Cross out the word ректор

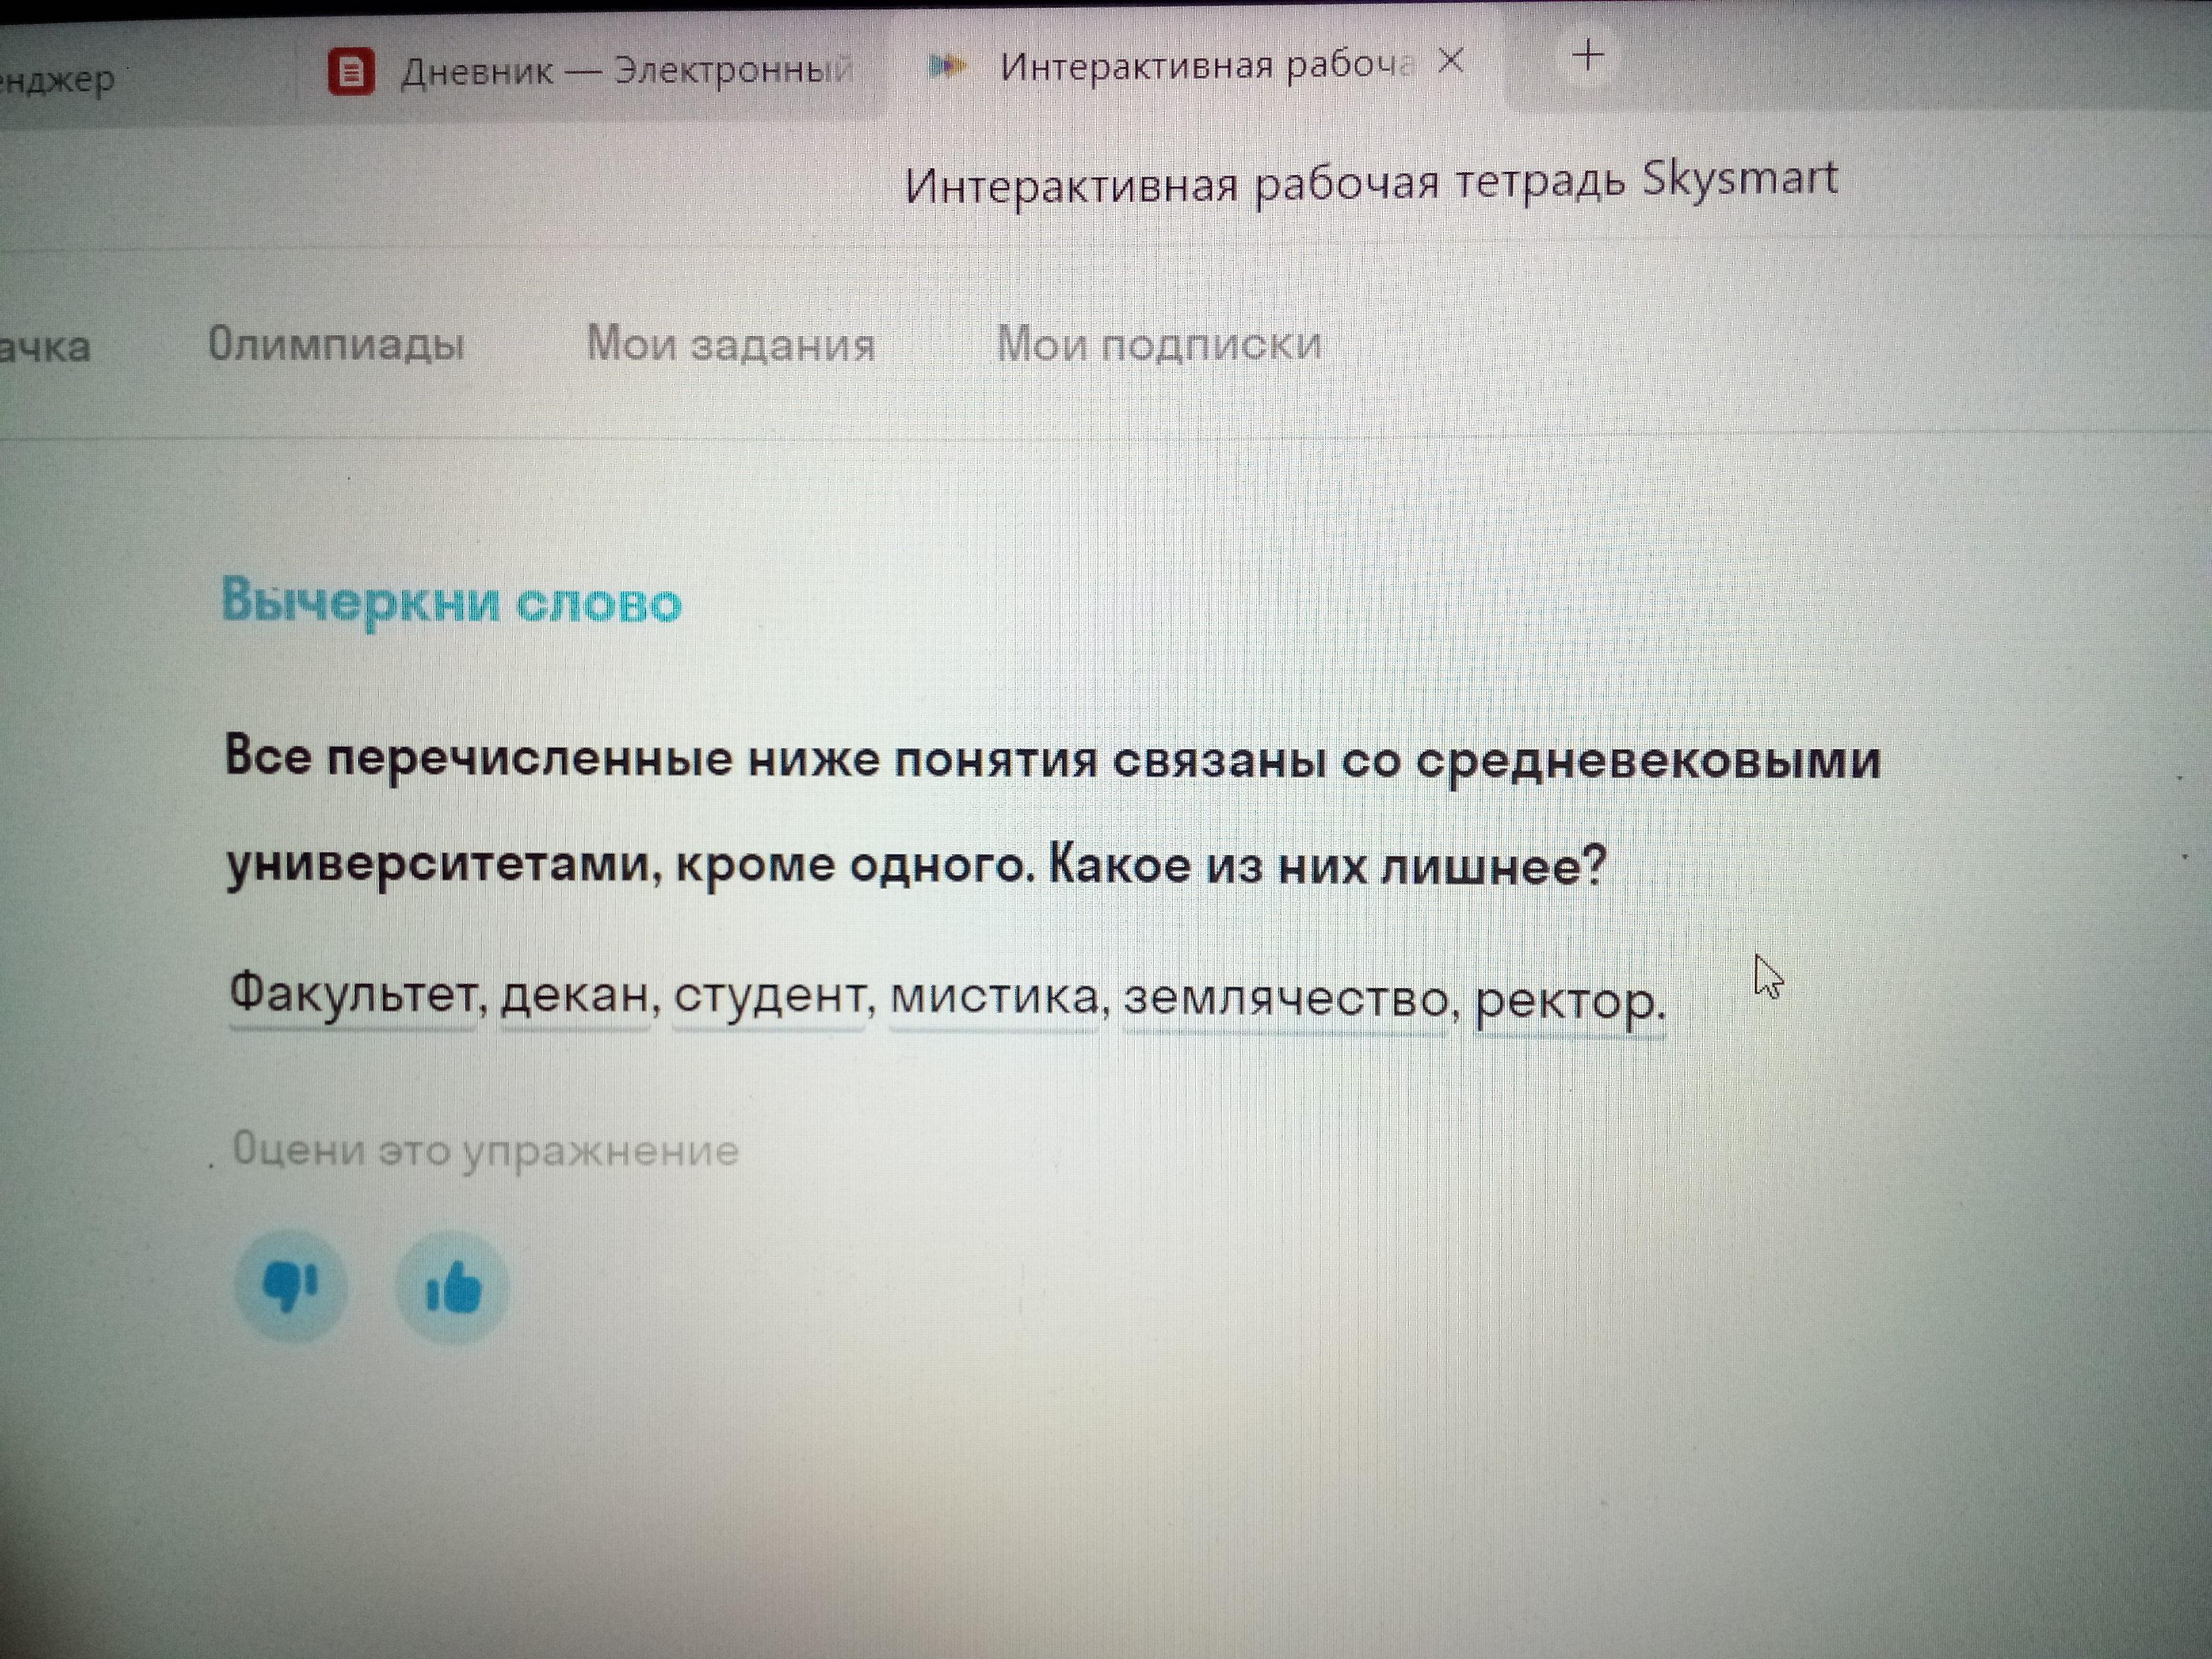click(x=1567, y=1001)
